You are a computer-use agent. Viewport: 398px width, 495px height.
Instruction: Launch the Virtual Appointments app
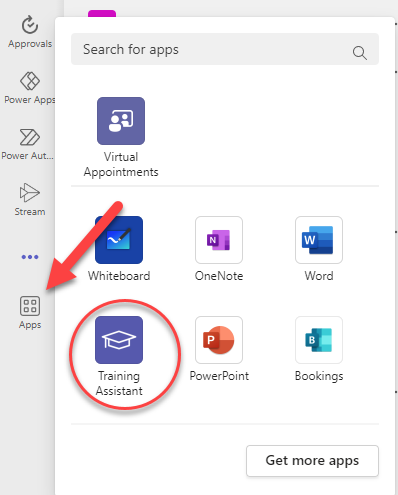coord(121,137)
